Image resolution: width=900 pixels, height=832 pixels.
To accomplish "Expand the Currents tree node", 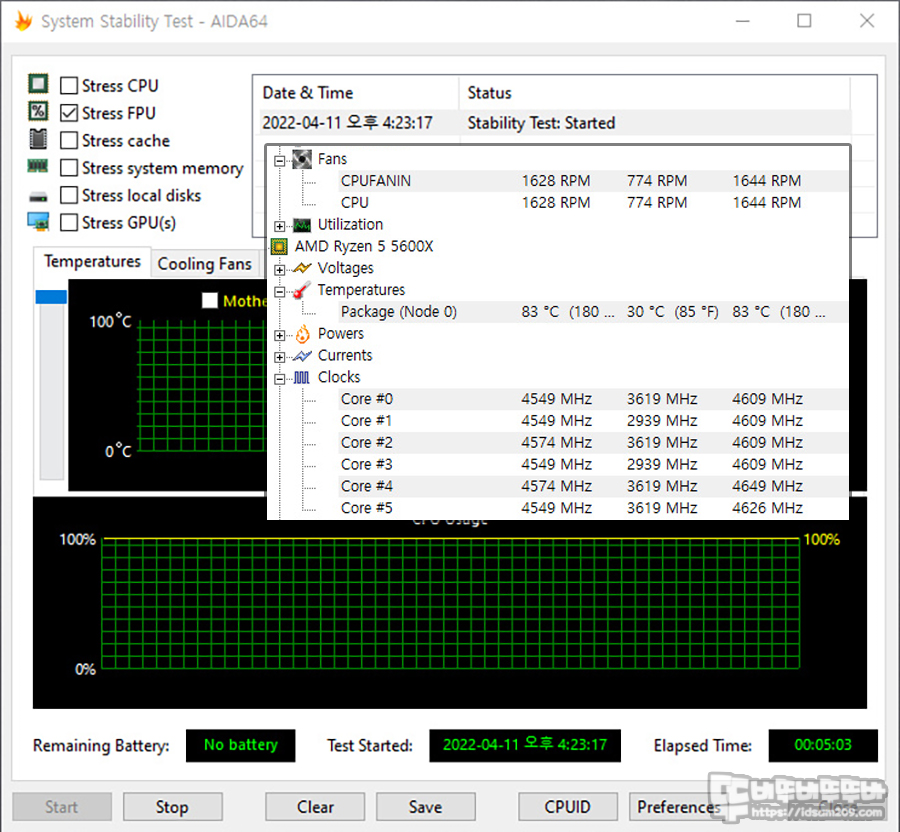I will coord(280,357).
